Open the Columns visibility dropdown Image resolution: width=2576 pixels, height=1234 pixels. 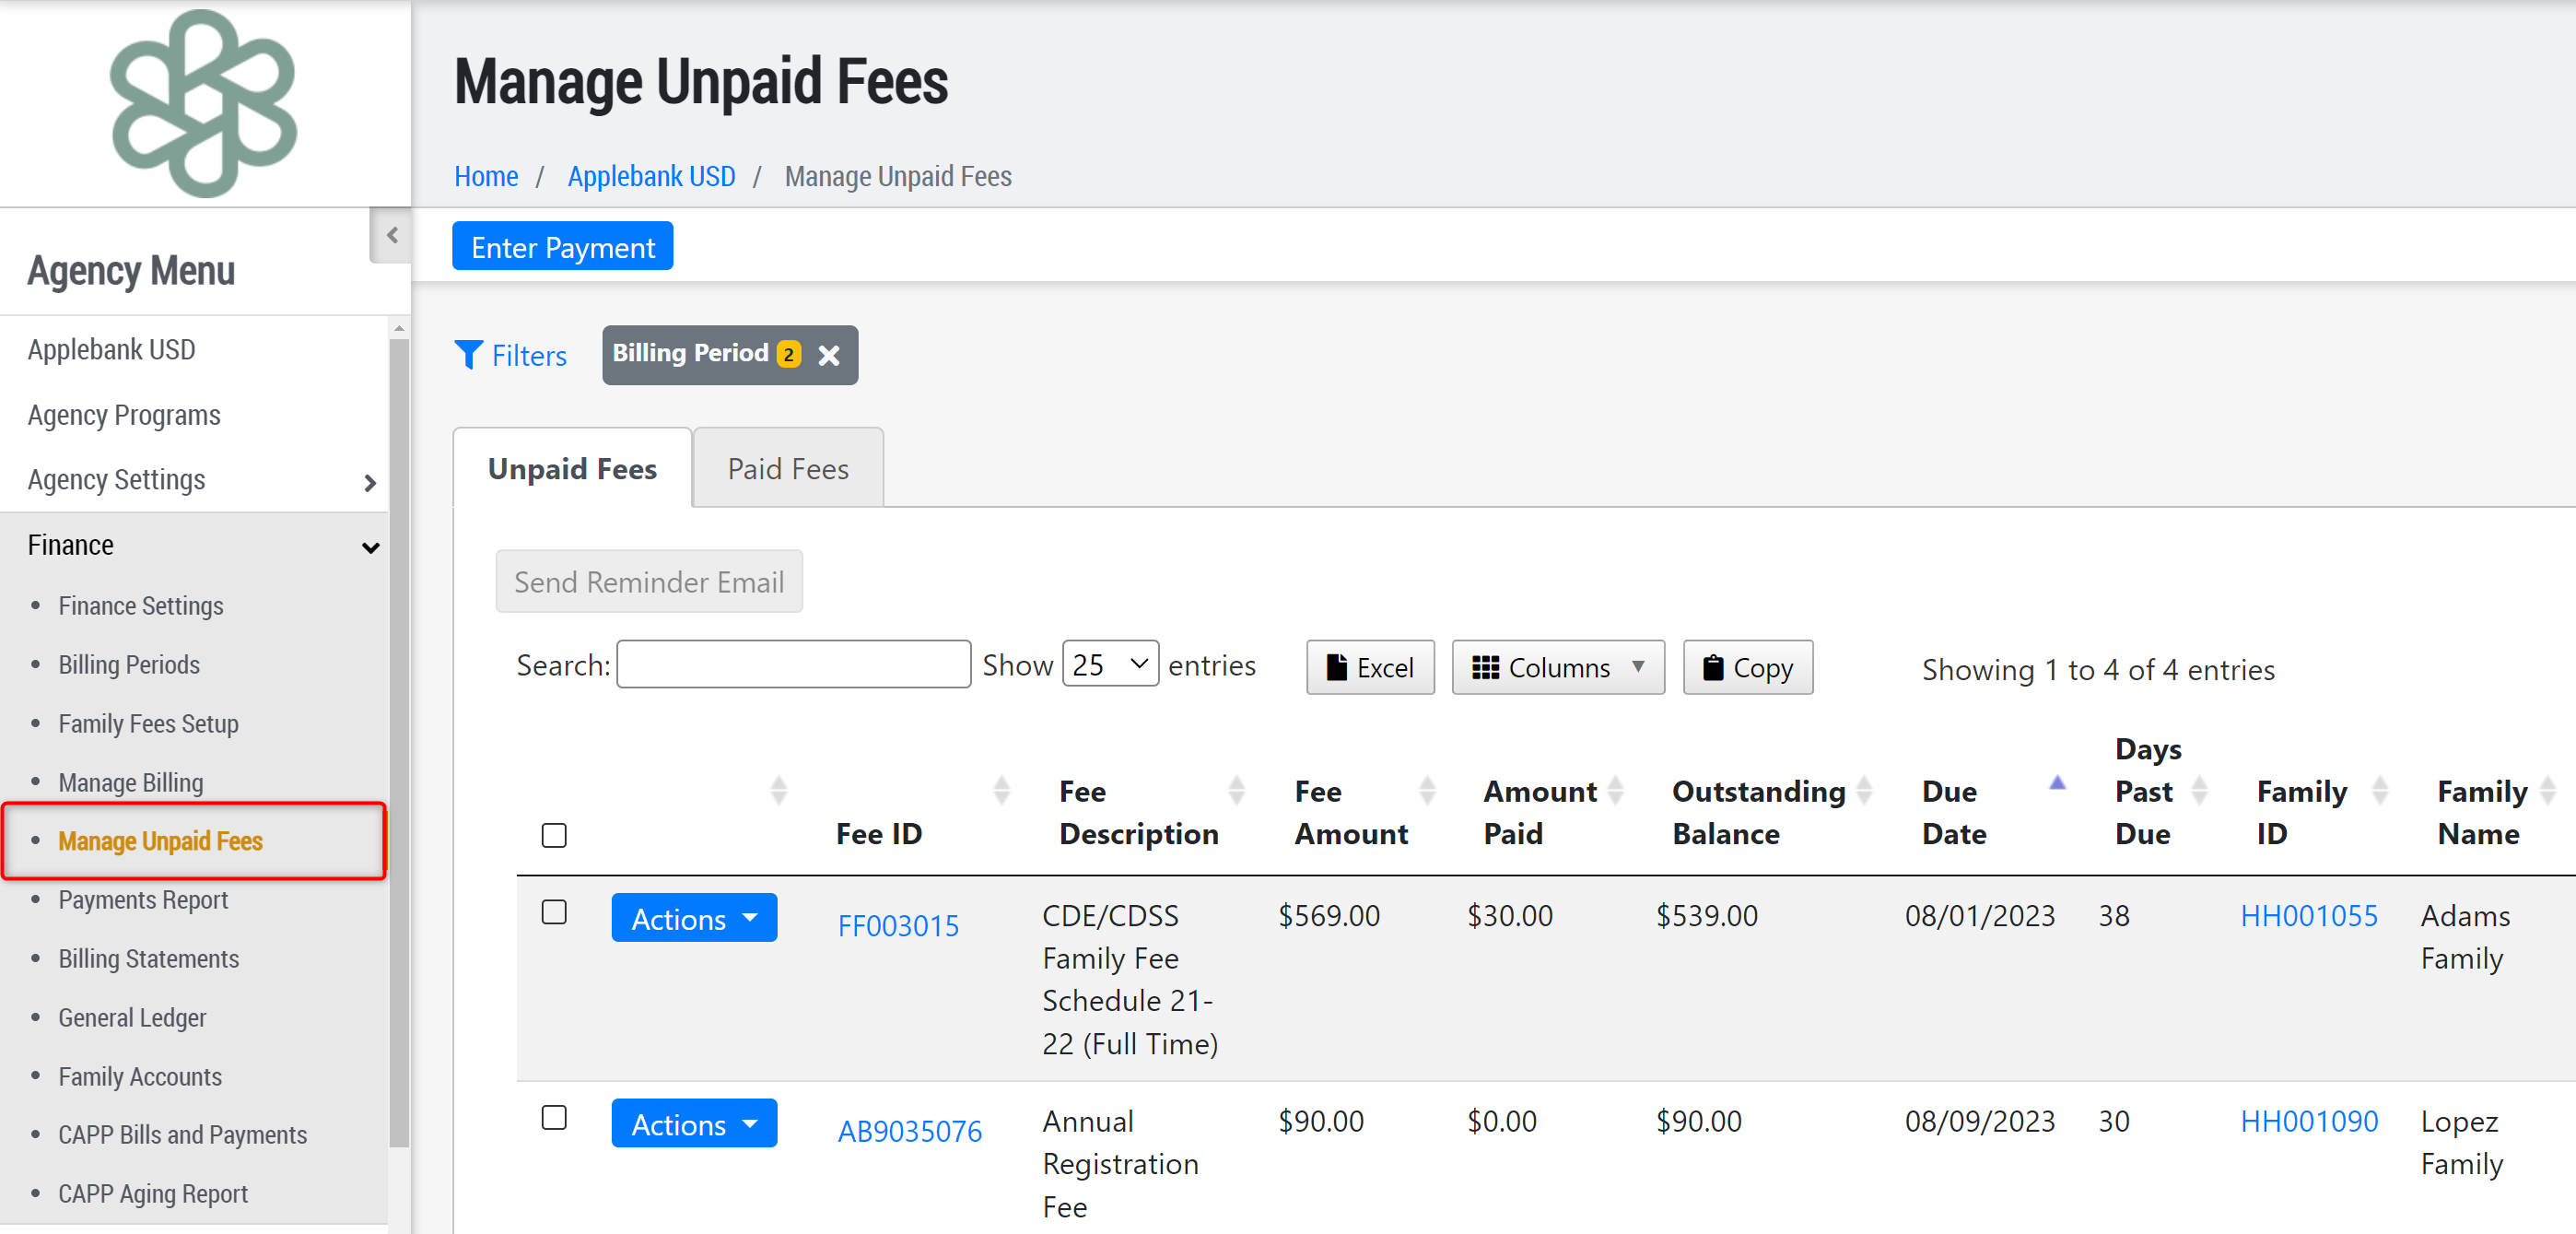pyautogui.click(x=1557, y=667)
